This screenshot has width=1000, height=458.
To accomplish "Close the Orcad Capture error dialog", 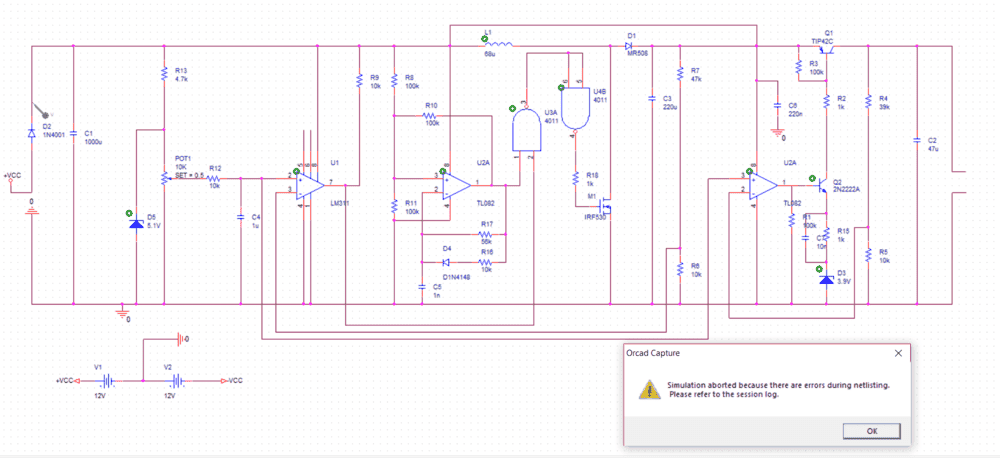I will tap(898, 353).
